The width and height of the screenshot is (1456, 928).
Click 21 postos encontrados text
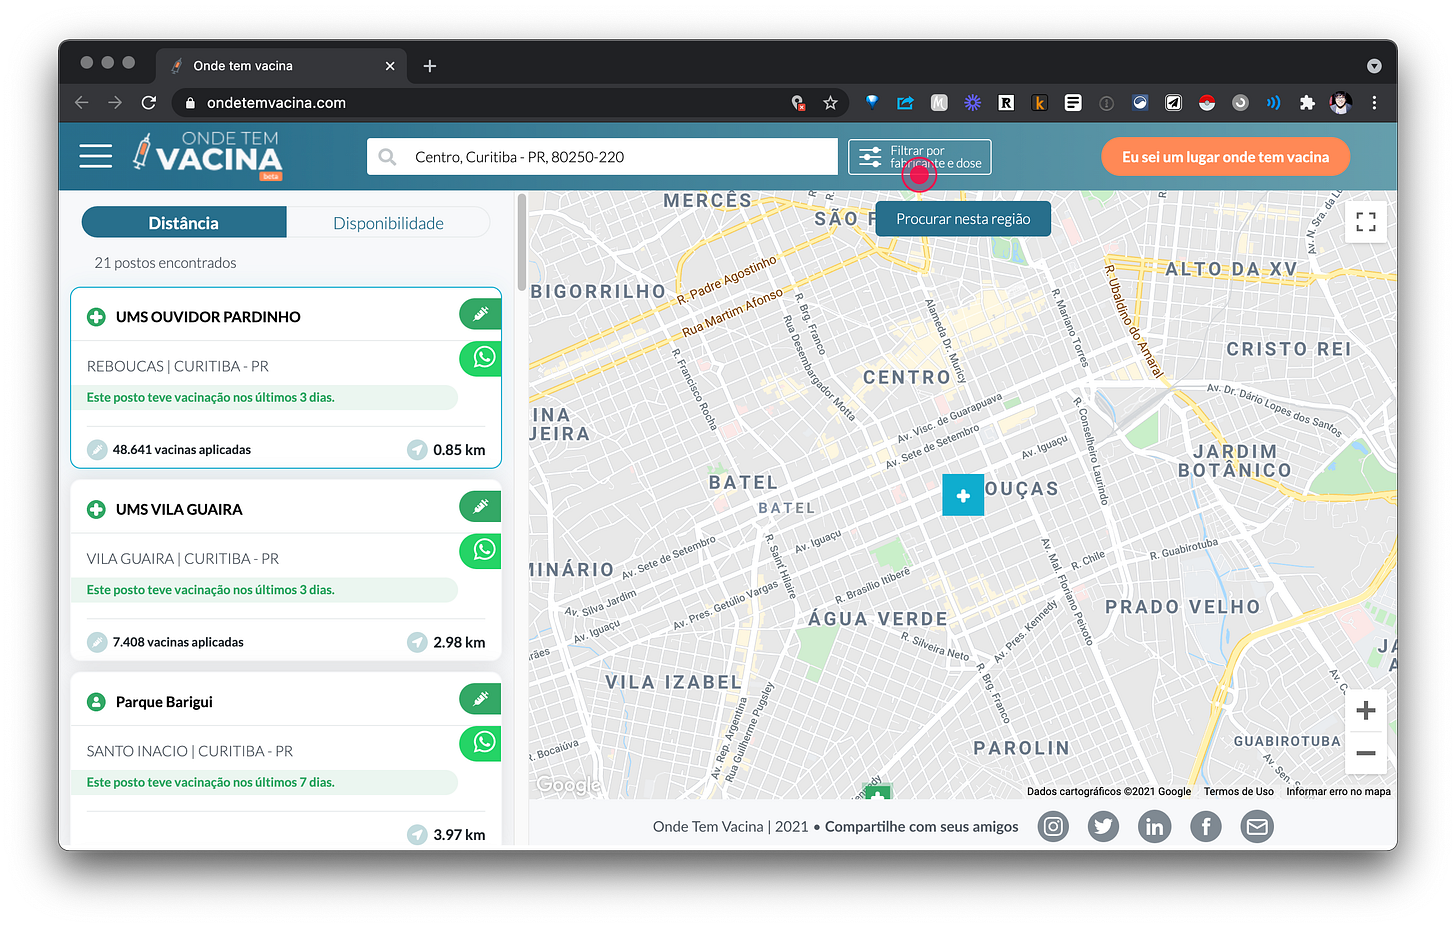(165, 263)
